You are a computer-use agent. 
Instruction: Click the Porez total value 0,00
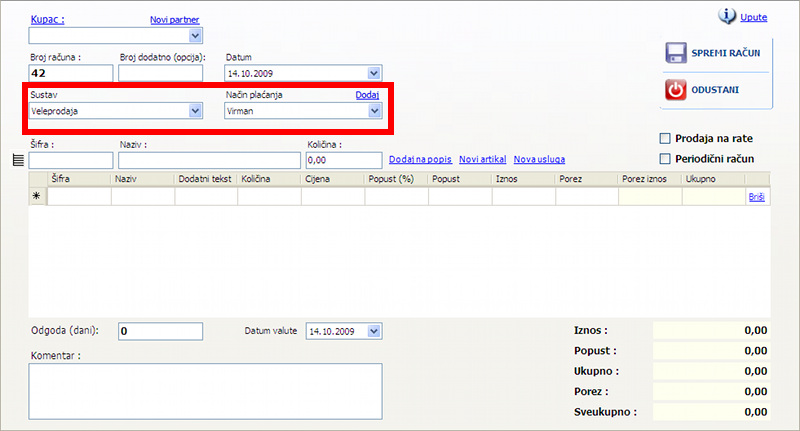pyautogui.click(x=756, y=392)
